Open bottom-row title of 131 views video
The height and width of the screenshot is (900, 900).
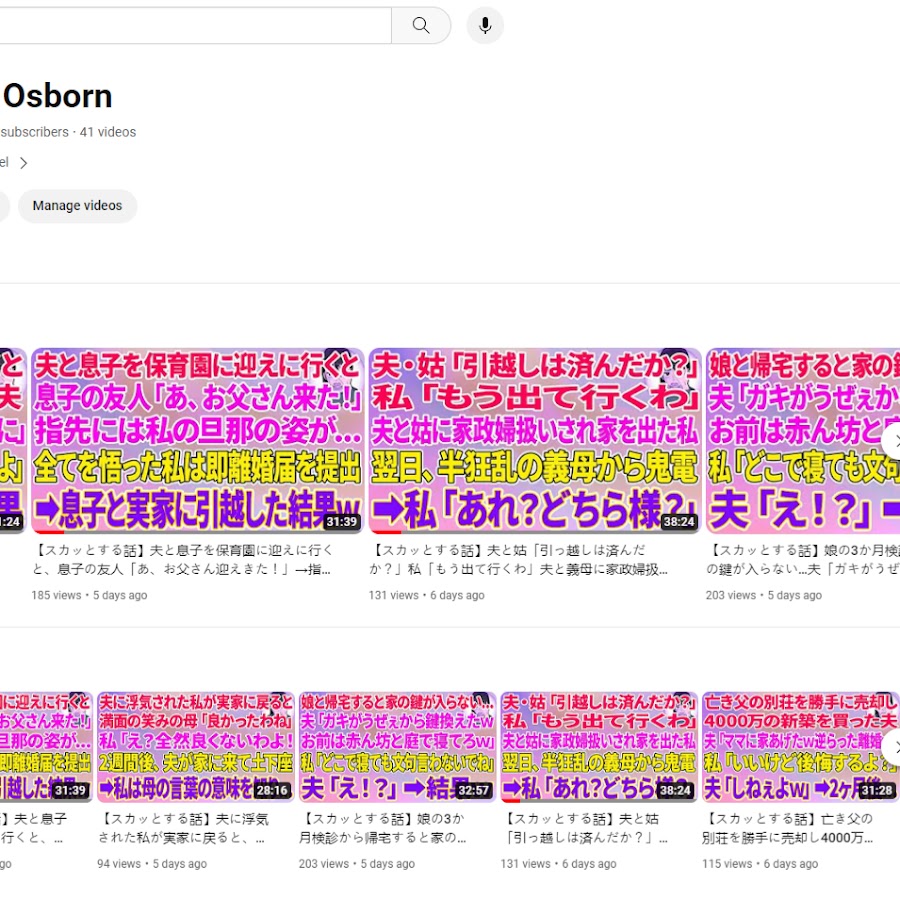tap(584, 828)
